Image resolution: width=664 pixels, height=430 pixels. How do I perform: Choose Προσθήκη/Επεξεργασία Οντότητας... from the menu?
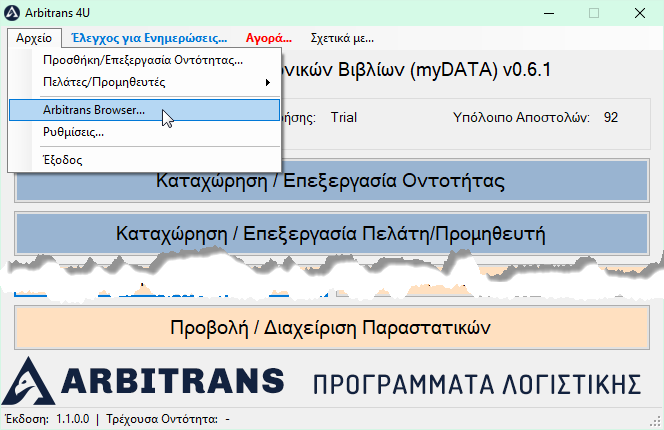click(x=144, y=60)
